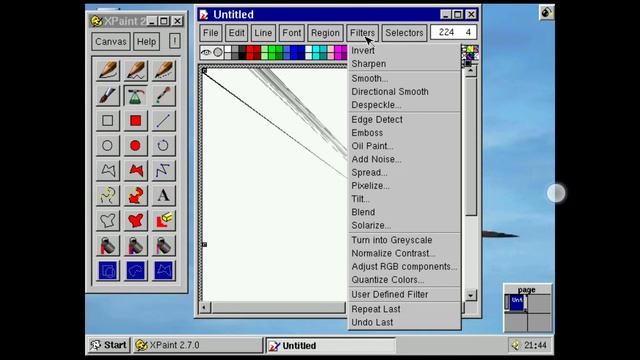The image size is (640, 360).
Task: Select the Text tool
Action: (163, 196)
